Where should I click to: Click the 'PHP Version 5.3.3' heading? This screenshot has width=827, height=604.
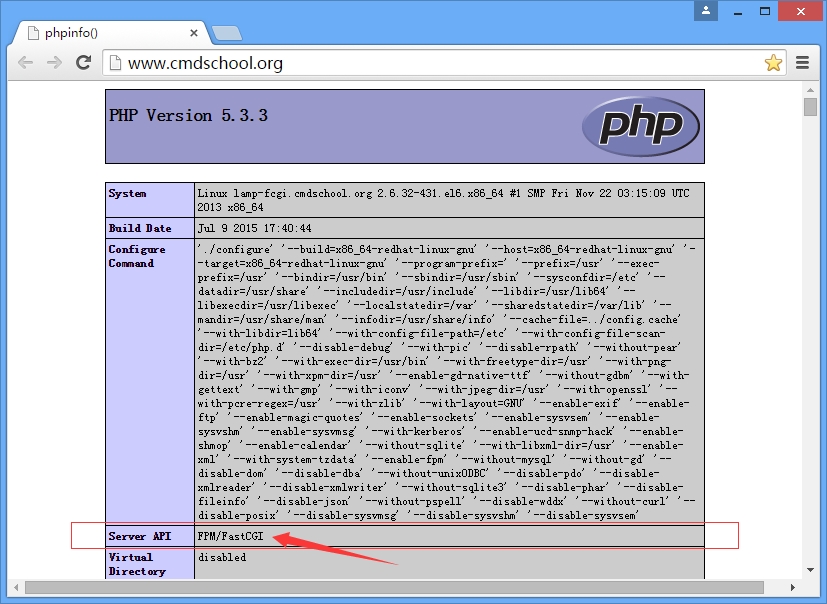pyautogui.click(x=188, y=116)
